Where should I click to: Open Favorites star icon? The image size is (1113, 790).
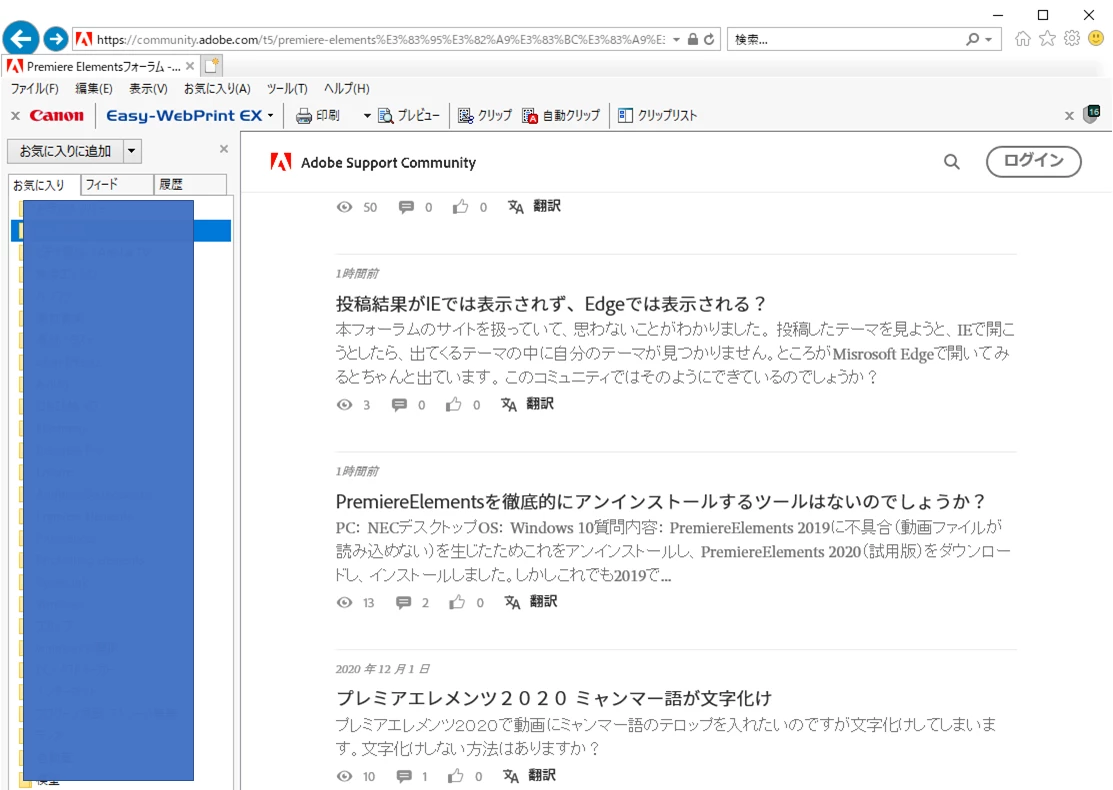(1047, 39)
